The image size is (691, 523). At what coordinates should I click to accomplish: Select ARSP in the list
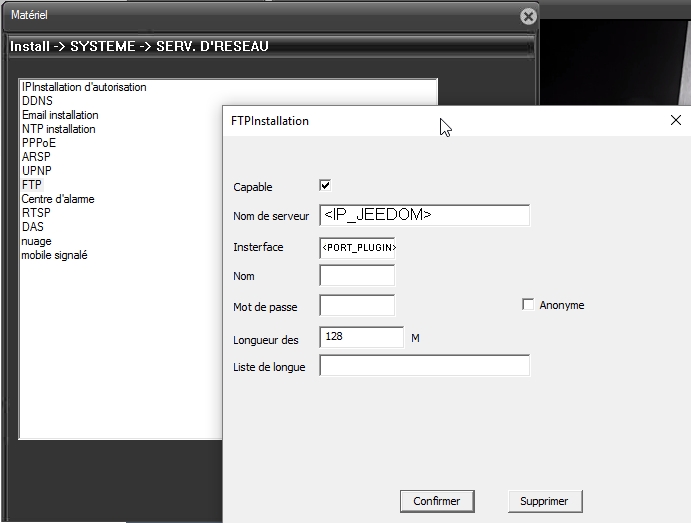pyautogui.click(x=36, y=157)
